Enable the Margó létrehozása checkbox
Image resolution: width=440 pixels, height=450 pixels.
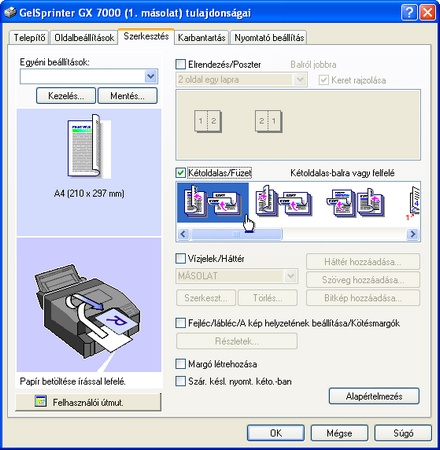point(180,364)
